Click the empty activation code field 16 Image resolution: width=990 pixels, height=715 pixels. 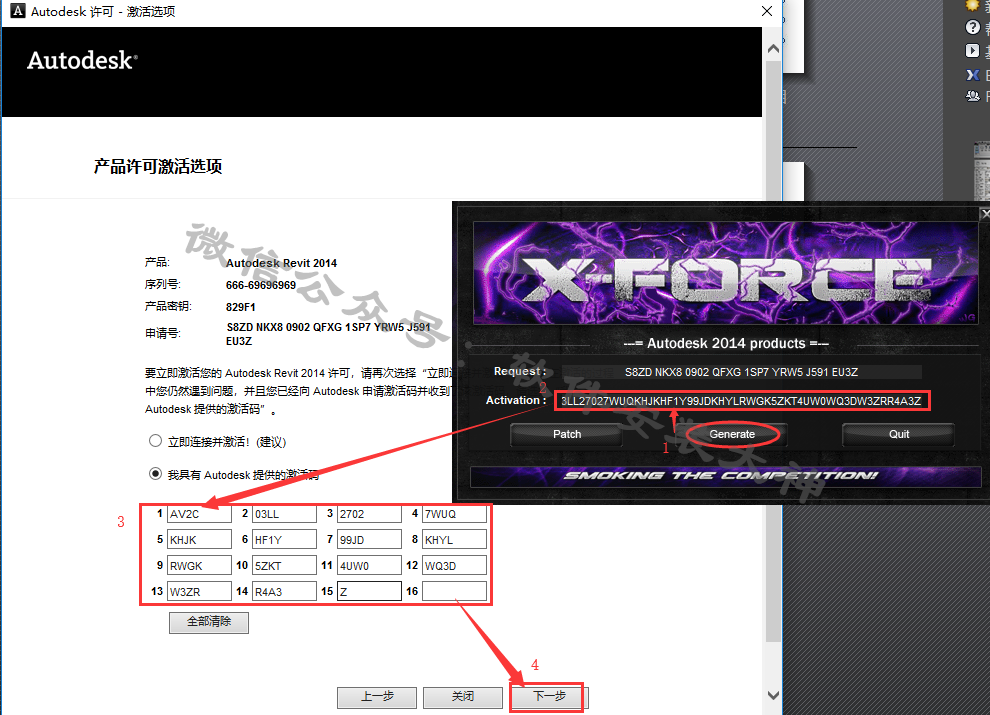point(455,591)
